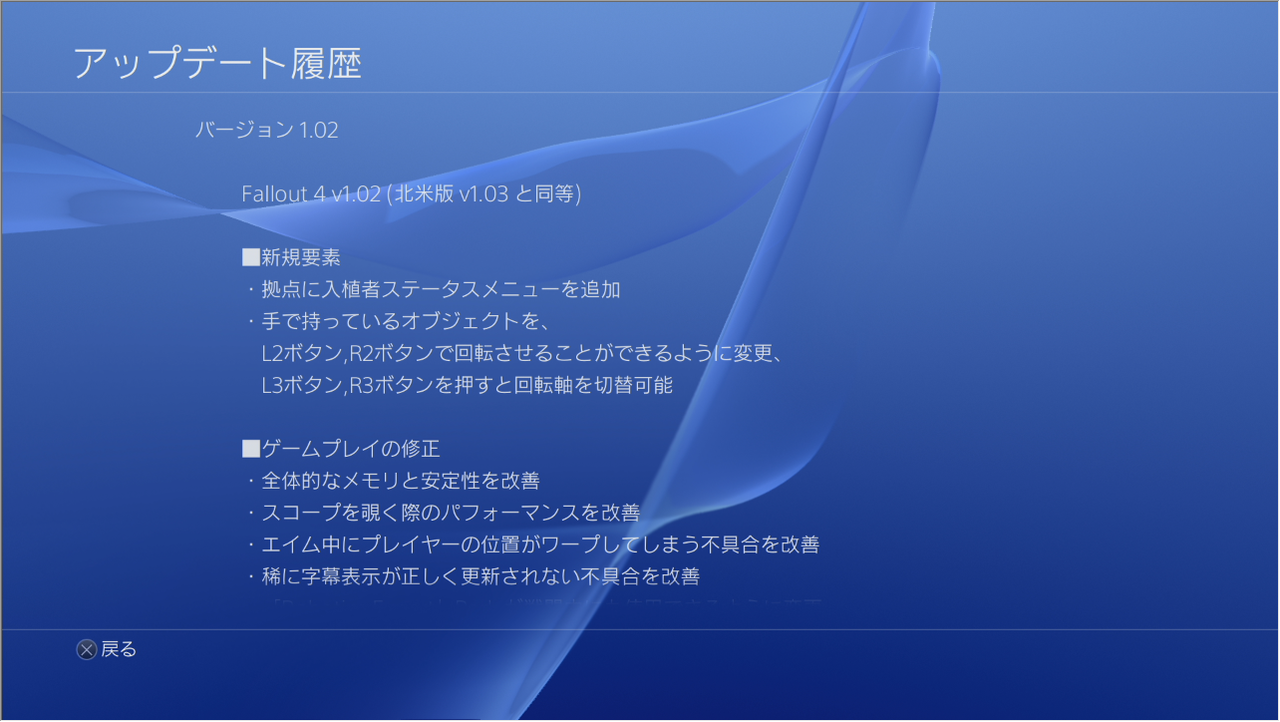The width and height of the screenshot is (1280, 722).
Task: Click the Fallout 4 v1.02 (北米版 v1.03 と同等) line
Action: (411, 194)
